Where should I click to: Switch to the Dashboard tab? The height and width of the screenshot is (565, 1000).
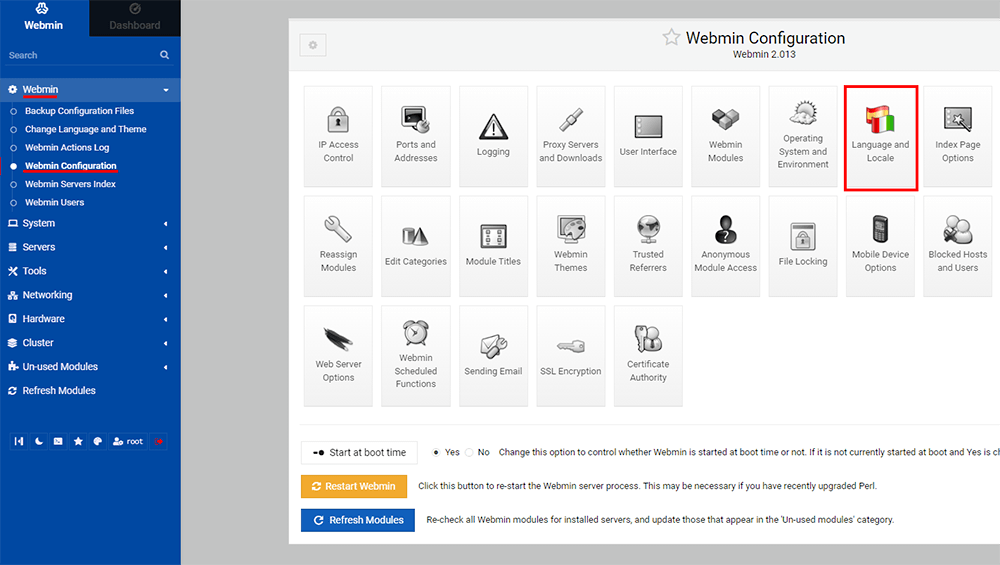pos(135,18)
